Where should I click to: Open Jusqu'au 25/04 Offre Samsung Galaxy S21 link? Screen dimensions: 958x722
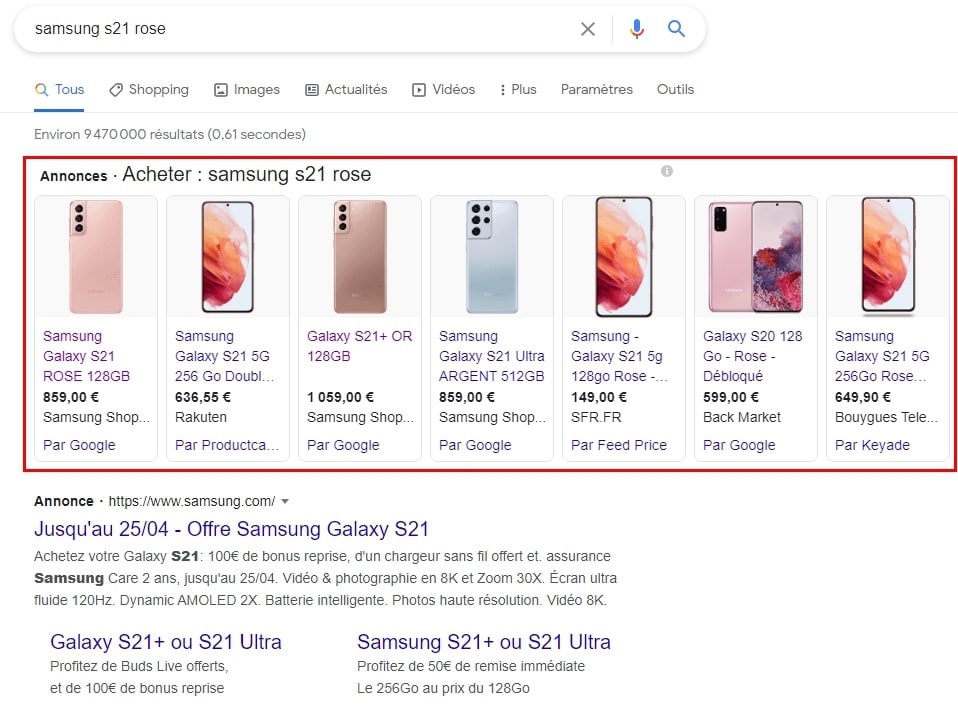point(231,529)
